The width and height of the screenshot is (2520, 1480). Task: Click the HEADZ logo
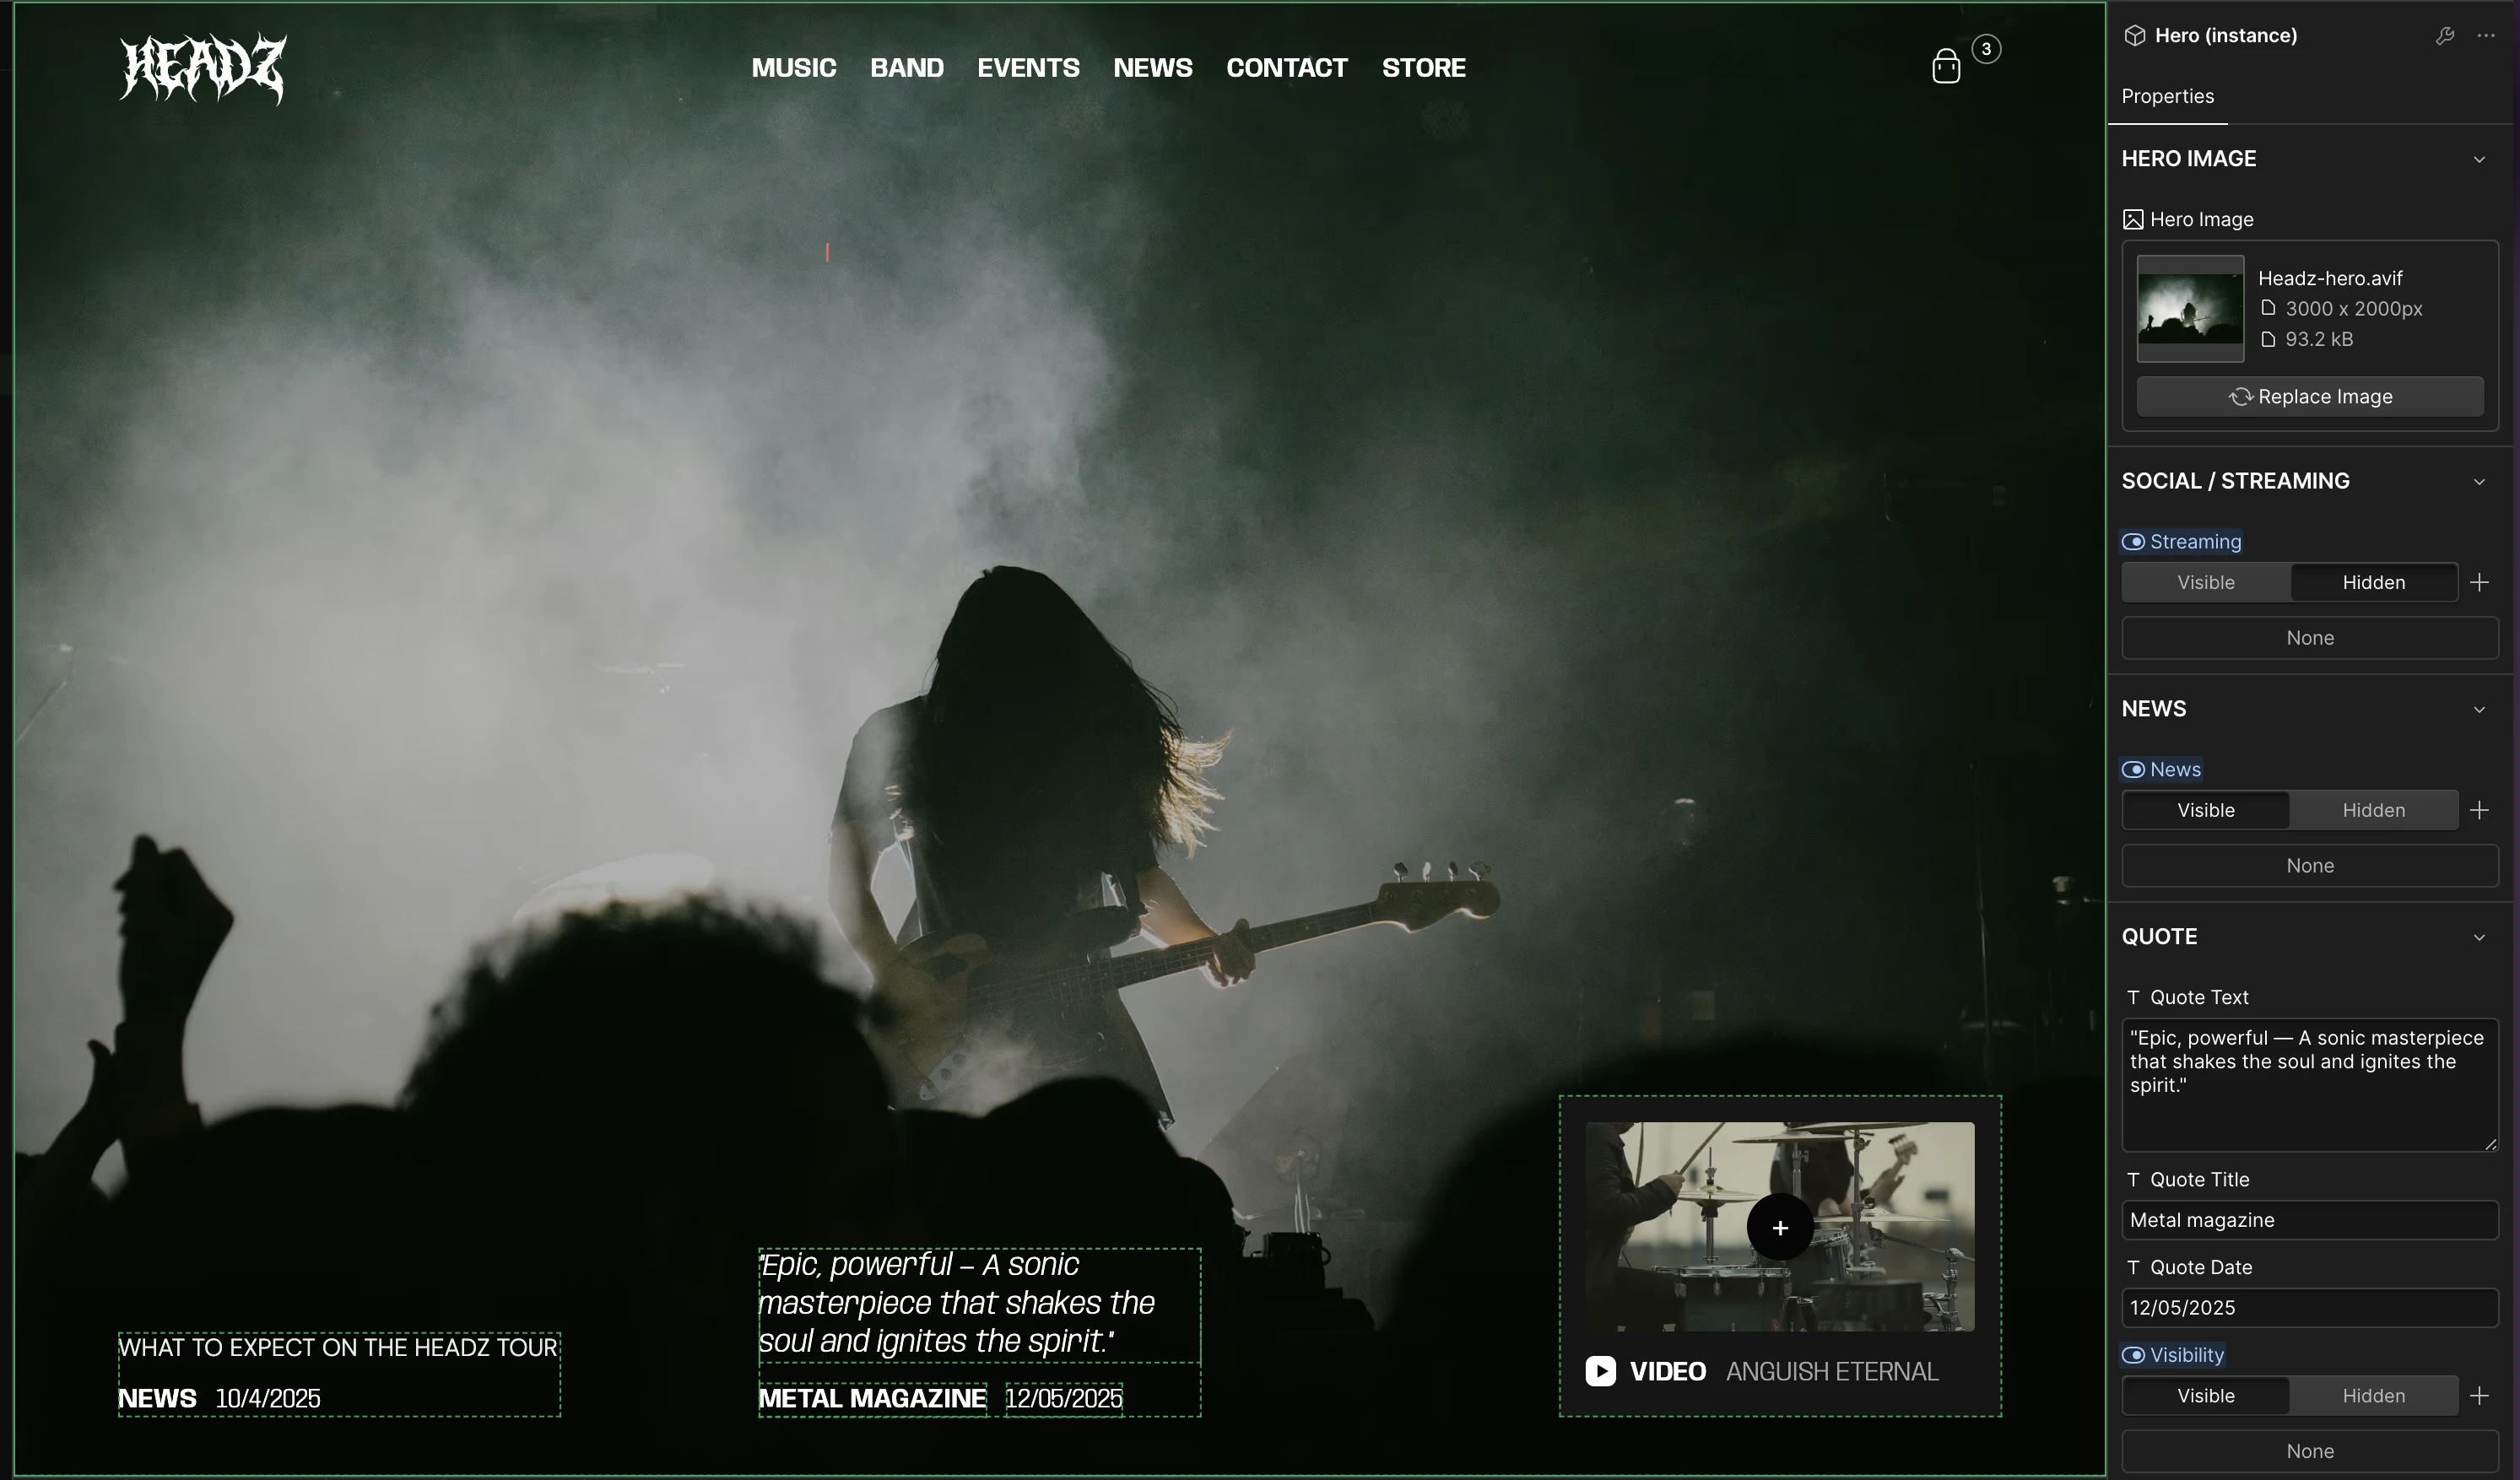[203, 68]
